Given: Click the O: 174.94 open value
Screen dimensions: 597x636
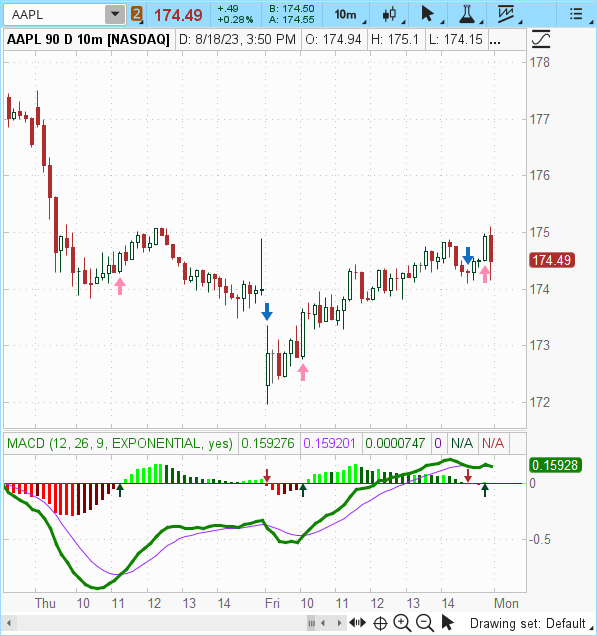Looking at the screenshot, I should [333, 39].
